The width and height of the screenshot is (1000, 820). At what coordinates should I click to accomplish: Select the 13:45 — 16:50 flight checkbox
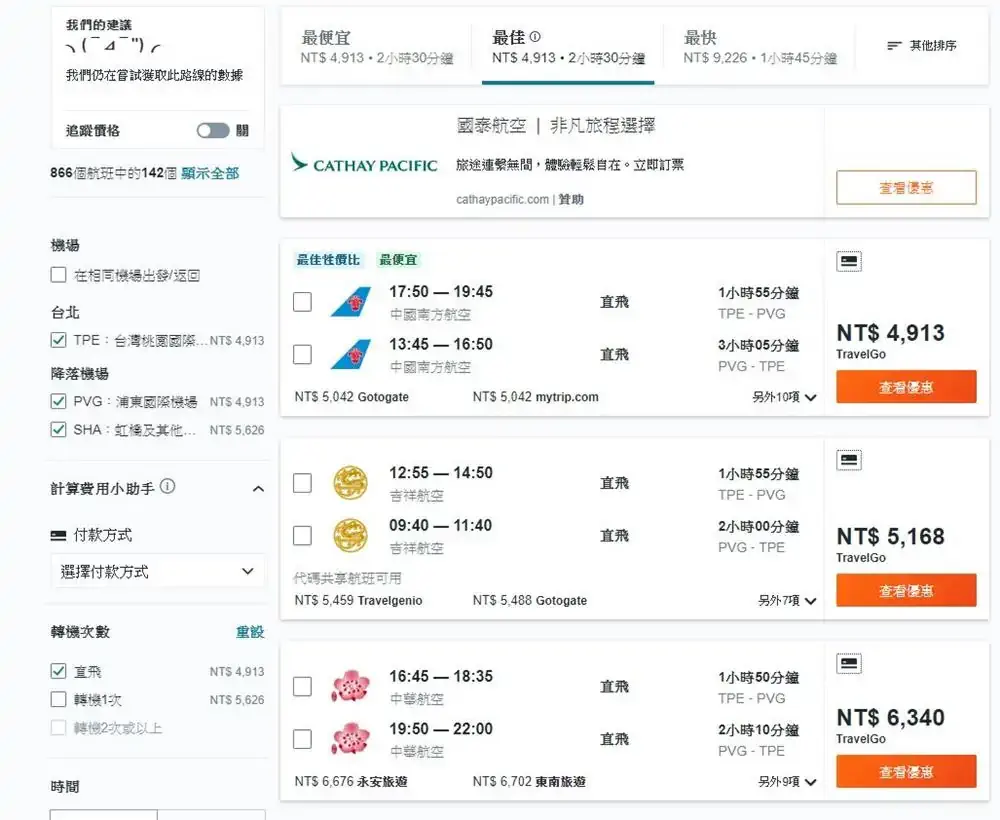(x=302, y=355)
